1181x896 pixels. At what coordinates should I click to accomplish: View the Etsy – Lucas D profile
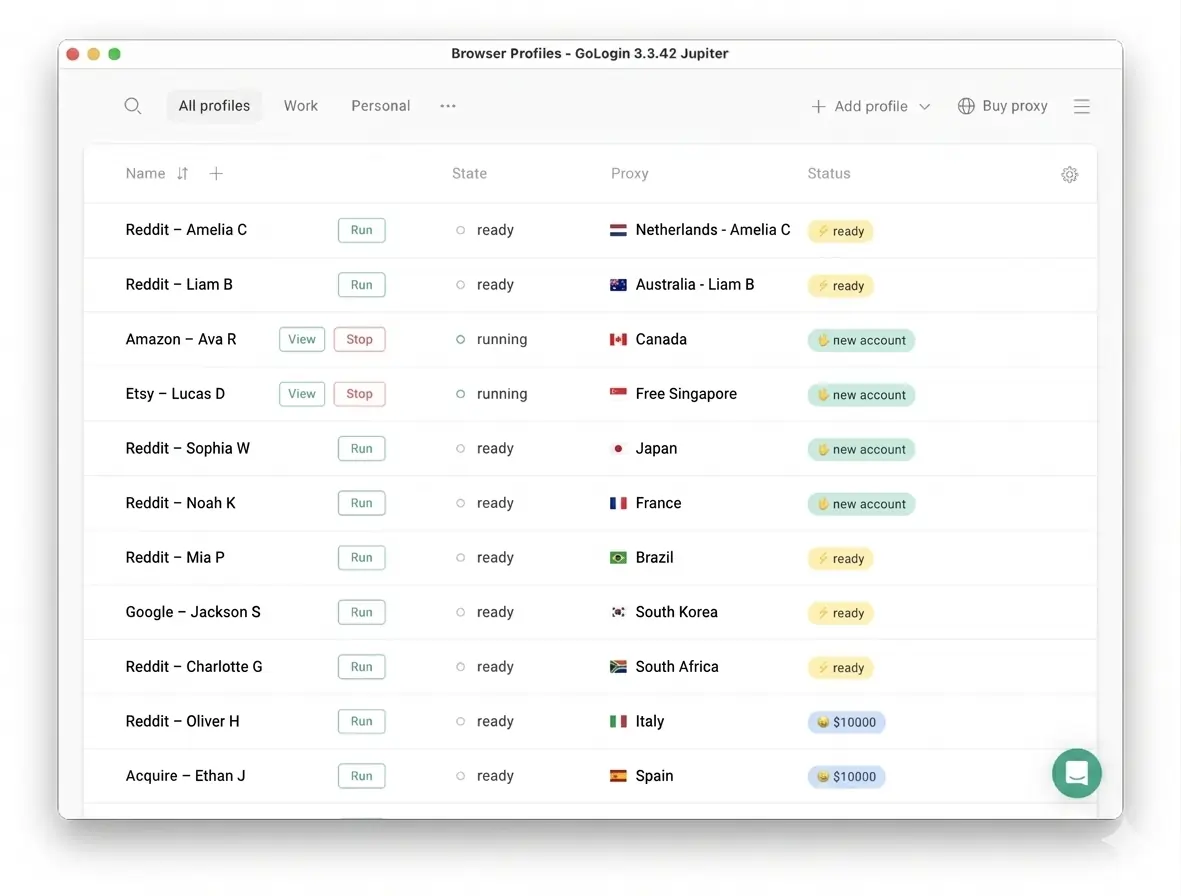pyautogui.click(x=301, y=394)
